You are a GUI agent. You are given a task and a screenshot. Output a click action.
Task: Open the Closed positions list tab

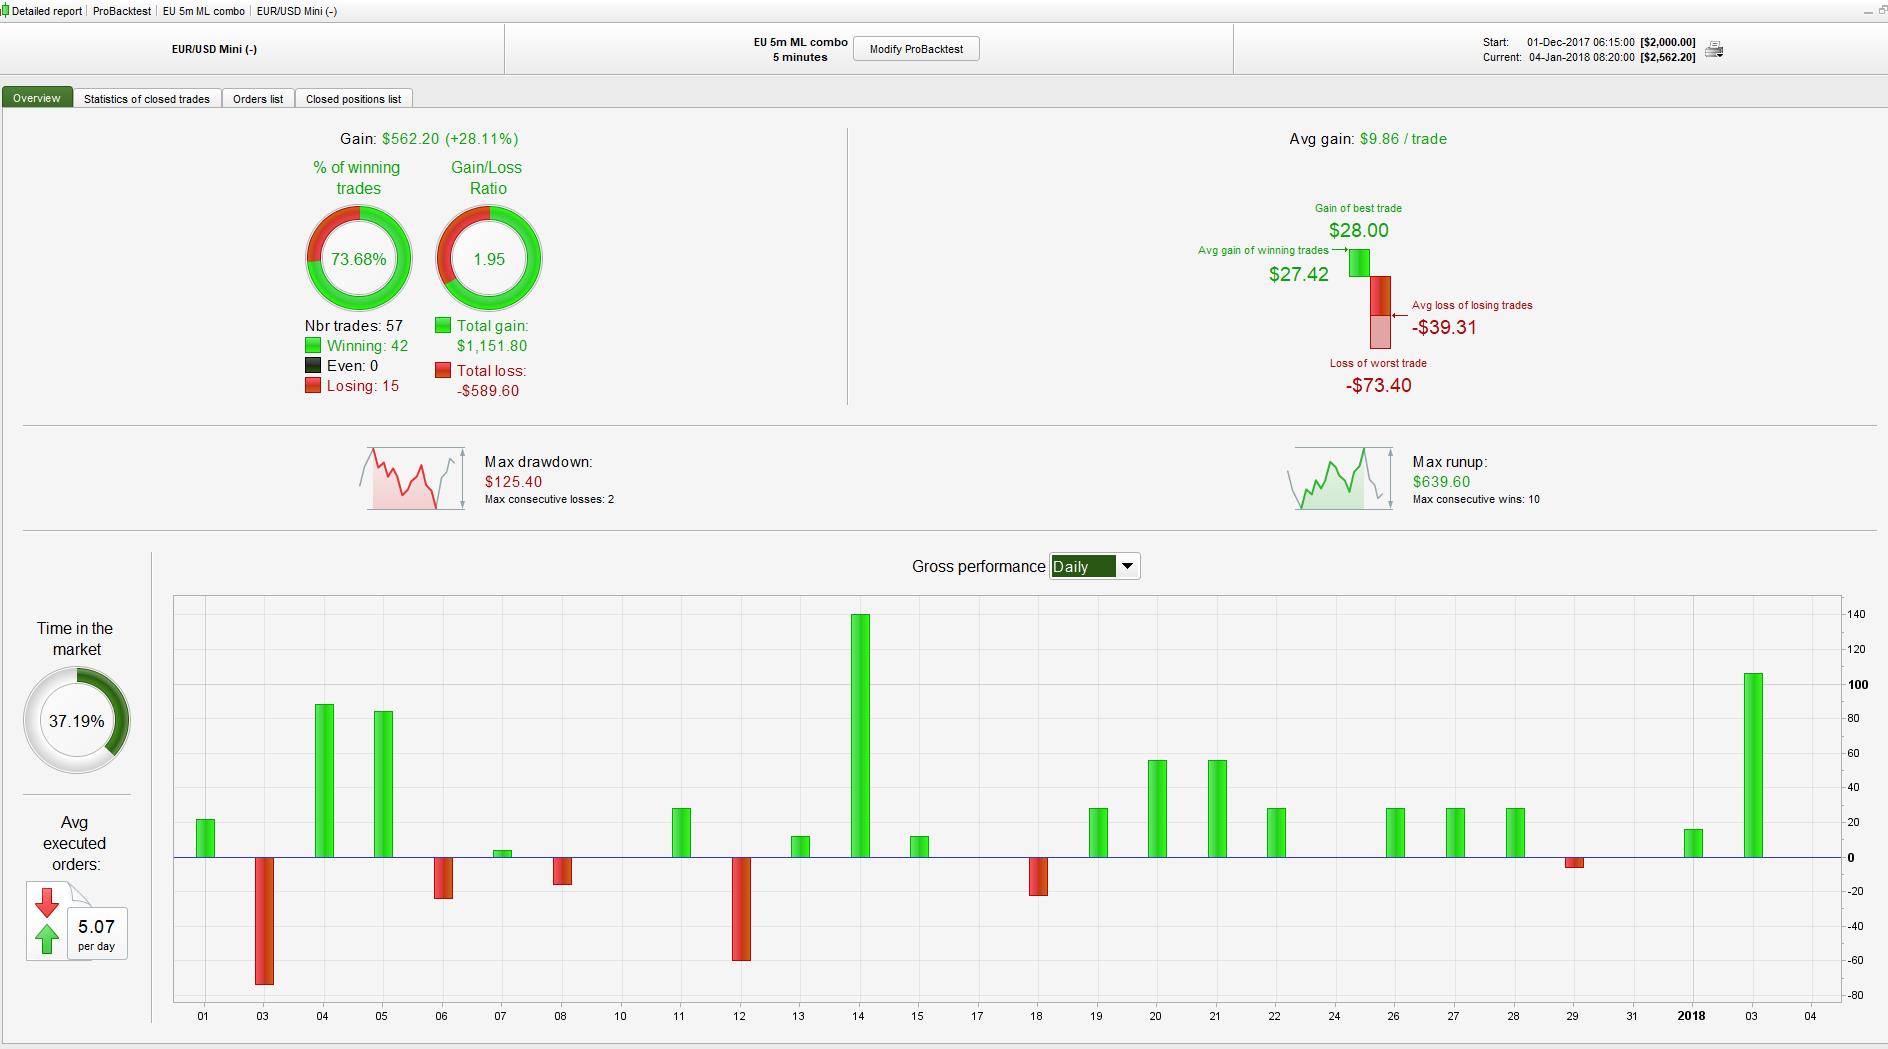[x=353, y=99]
